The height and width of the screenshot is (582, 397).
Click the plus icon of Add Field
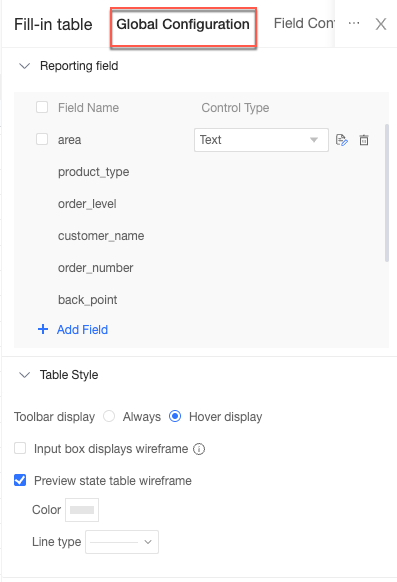coord(43,329)
